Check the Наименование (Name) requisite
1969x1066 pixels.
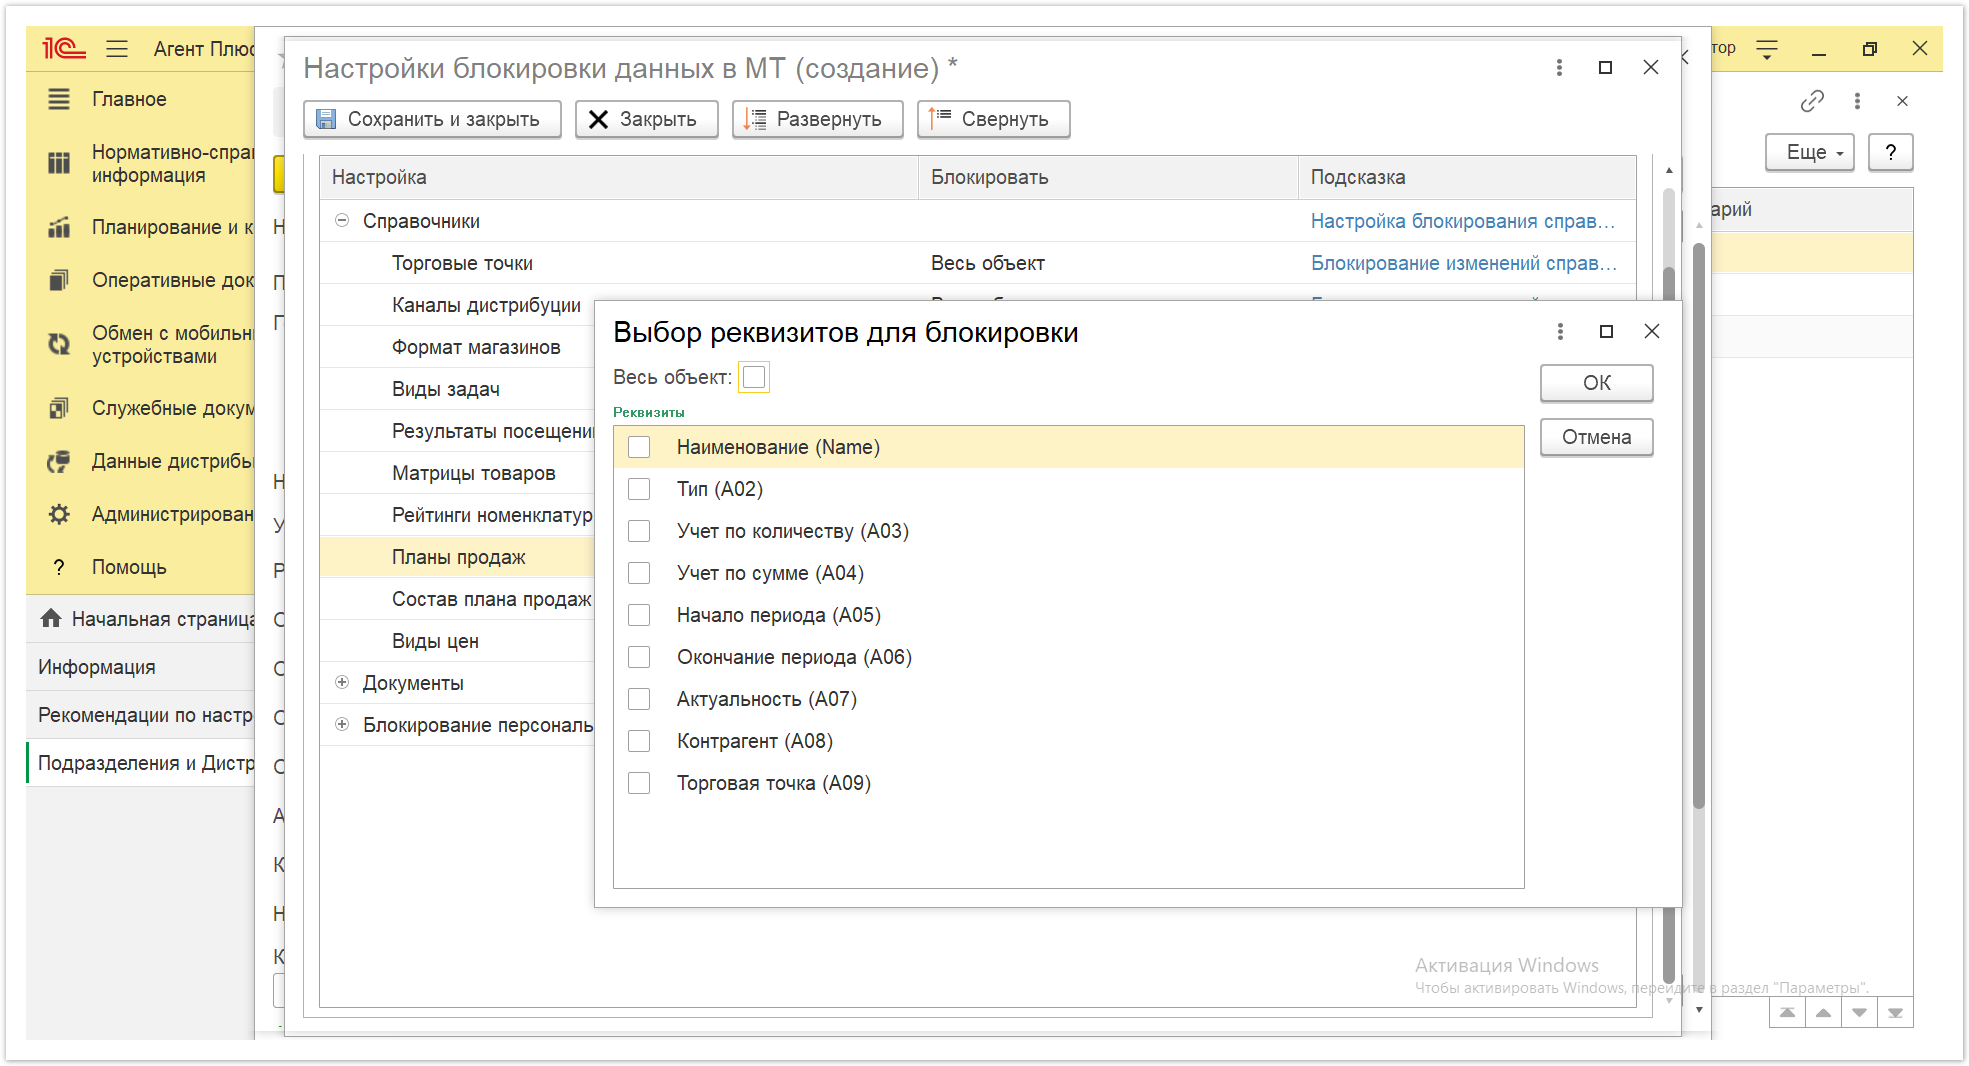(x=639, y=447)
